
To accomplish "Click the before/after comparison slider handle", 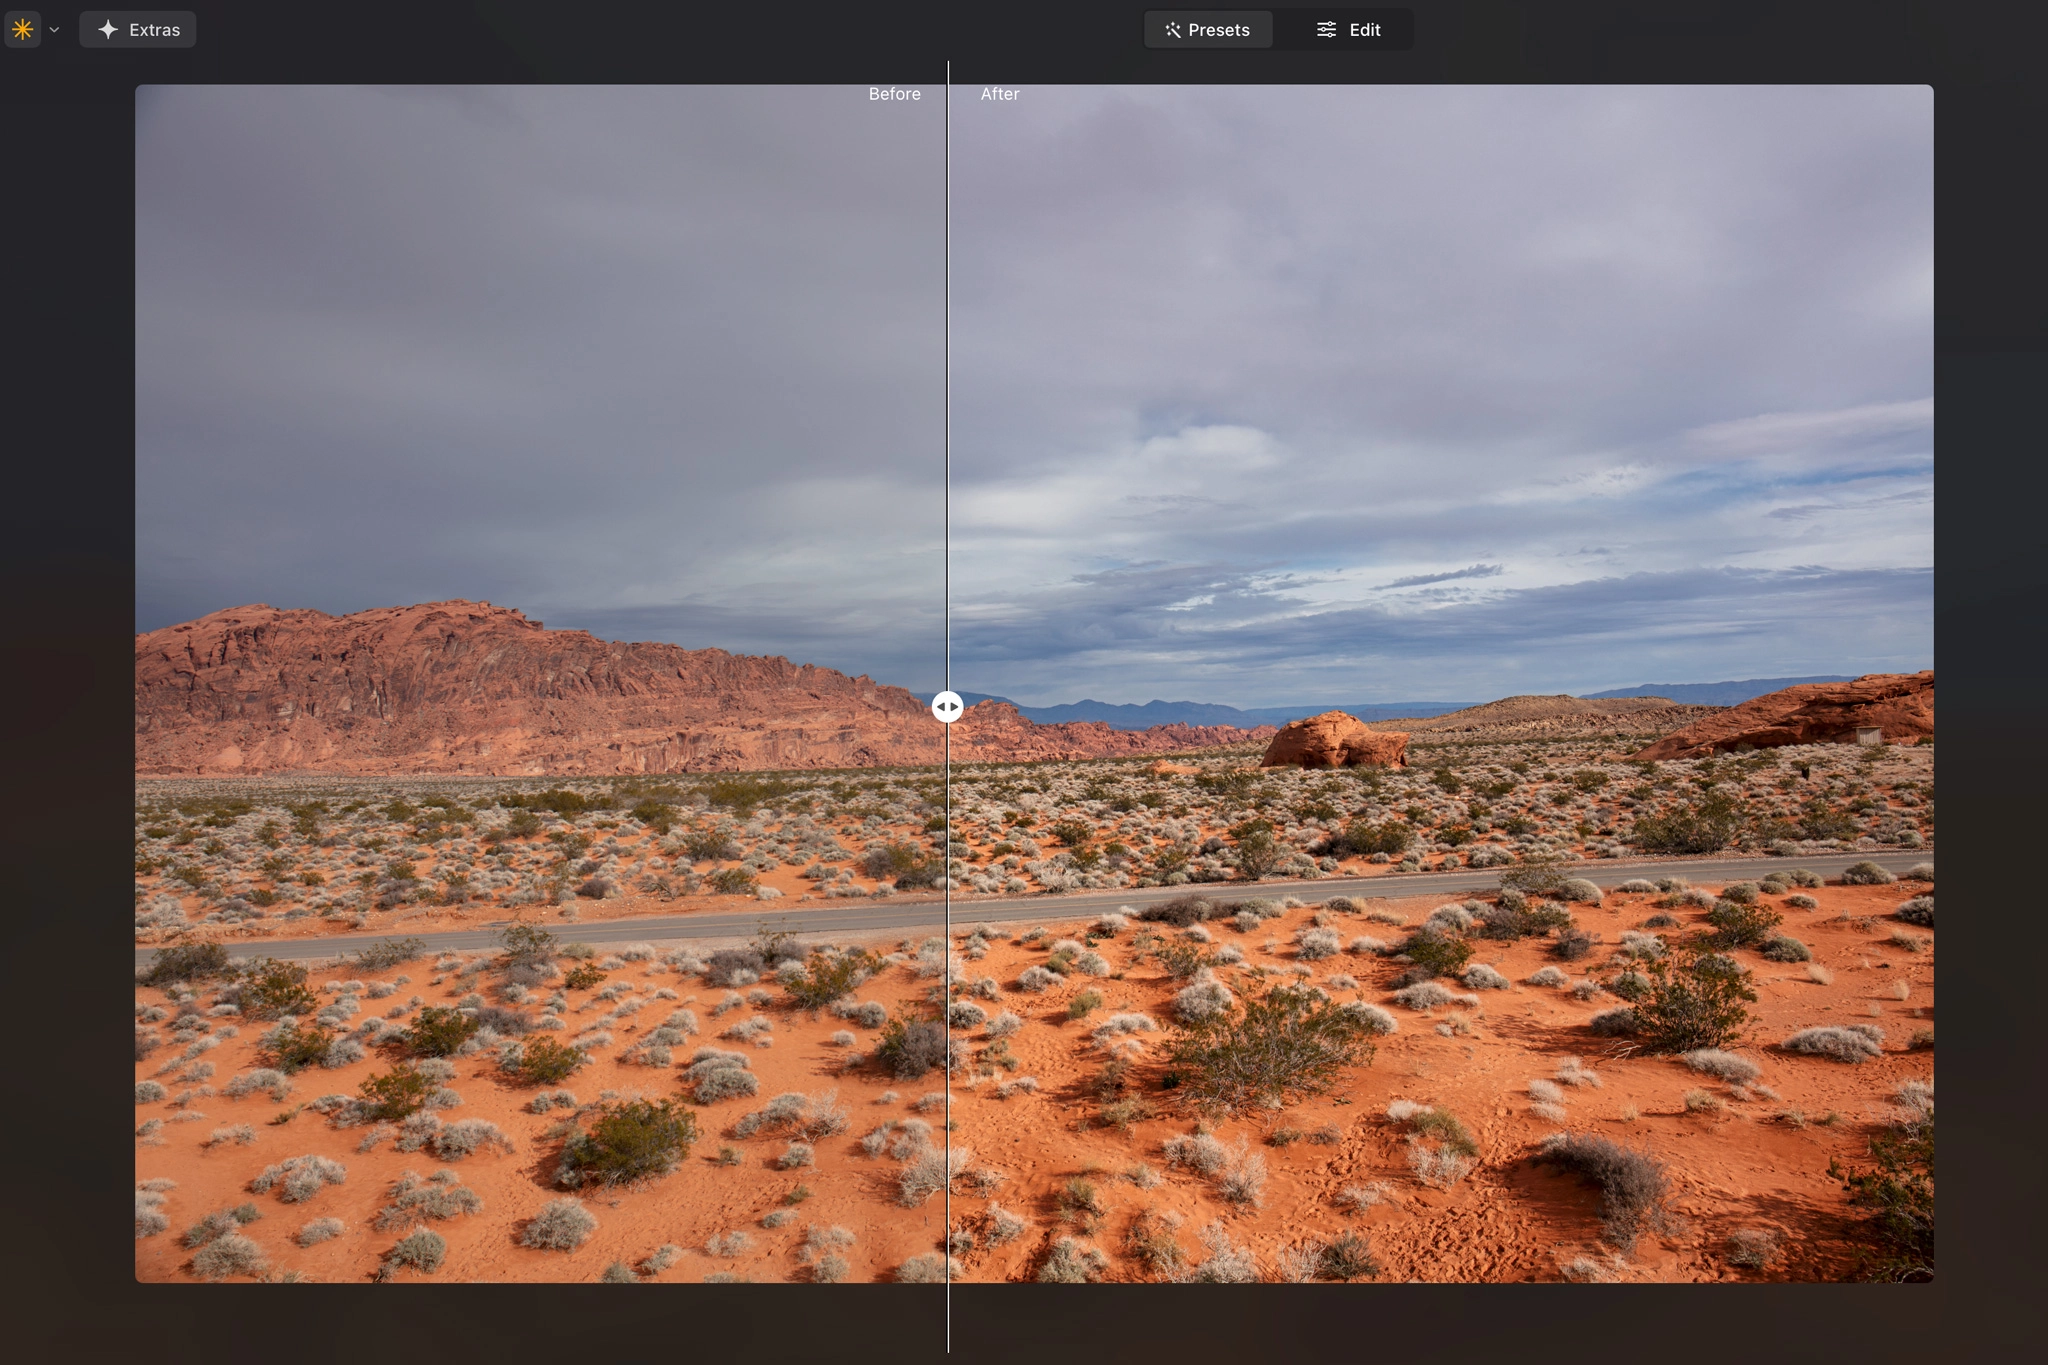I will pyautogui.click(x=947, y=706).
